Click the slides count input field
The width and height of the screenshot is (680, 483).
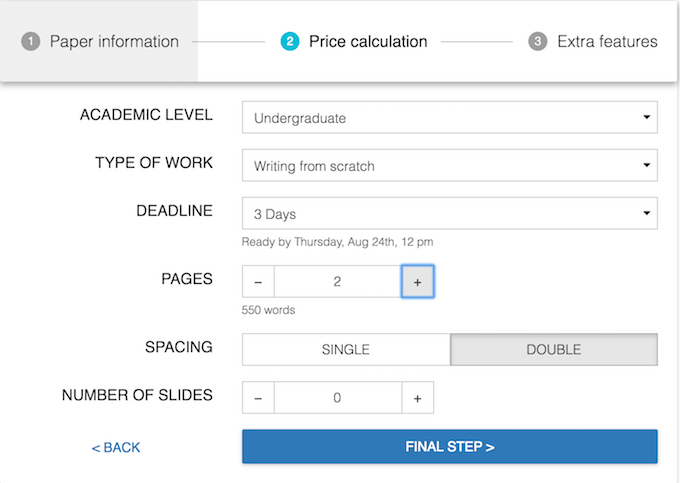coord(337,397)
